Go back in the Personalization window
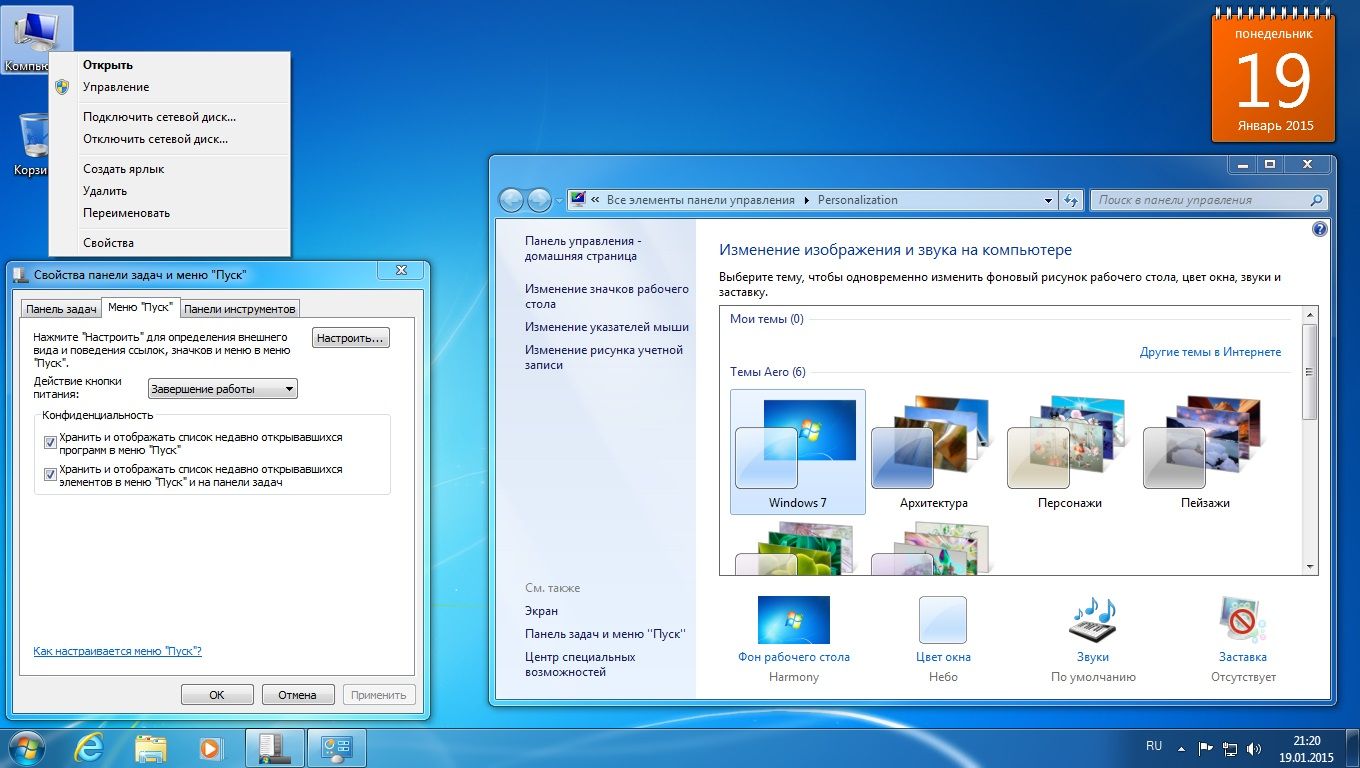1360x768 pixels. tap(511, 200)
